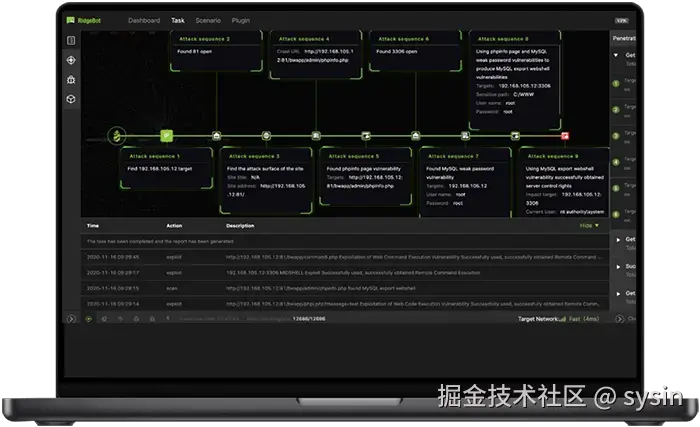Click step 1 circle in Penetration panel
700x427 pixels.
point(616,84)
